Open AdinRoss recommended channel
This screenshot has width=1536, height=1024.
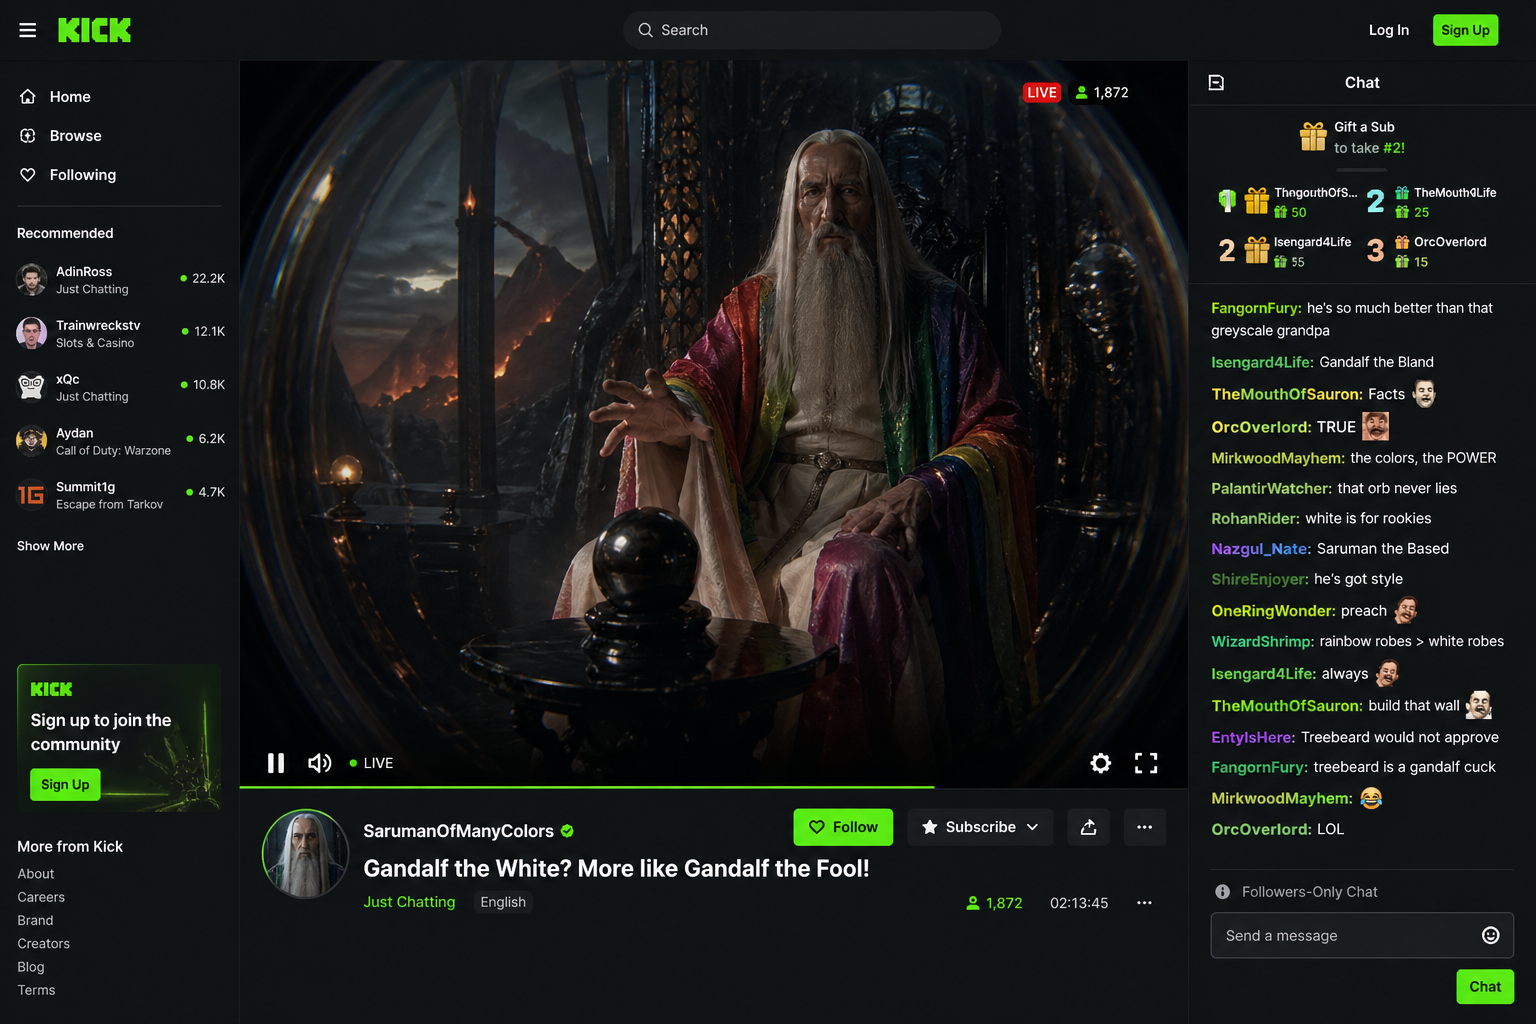120,280
